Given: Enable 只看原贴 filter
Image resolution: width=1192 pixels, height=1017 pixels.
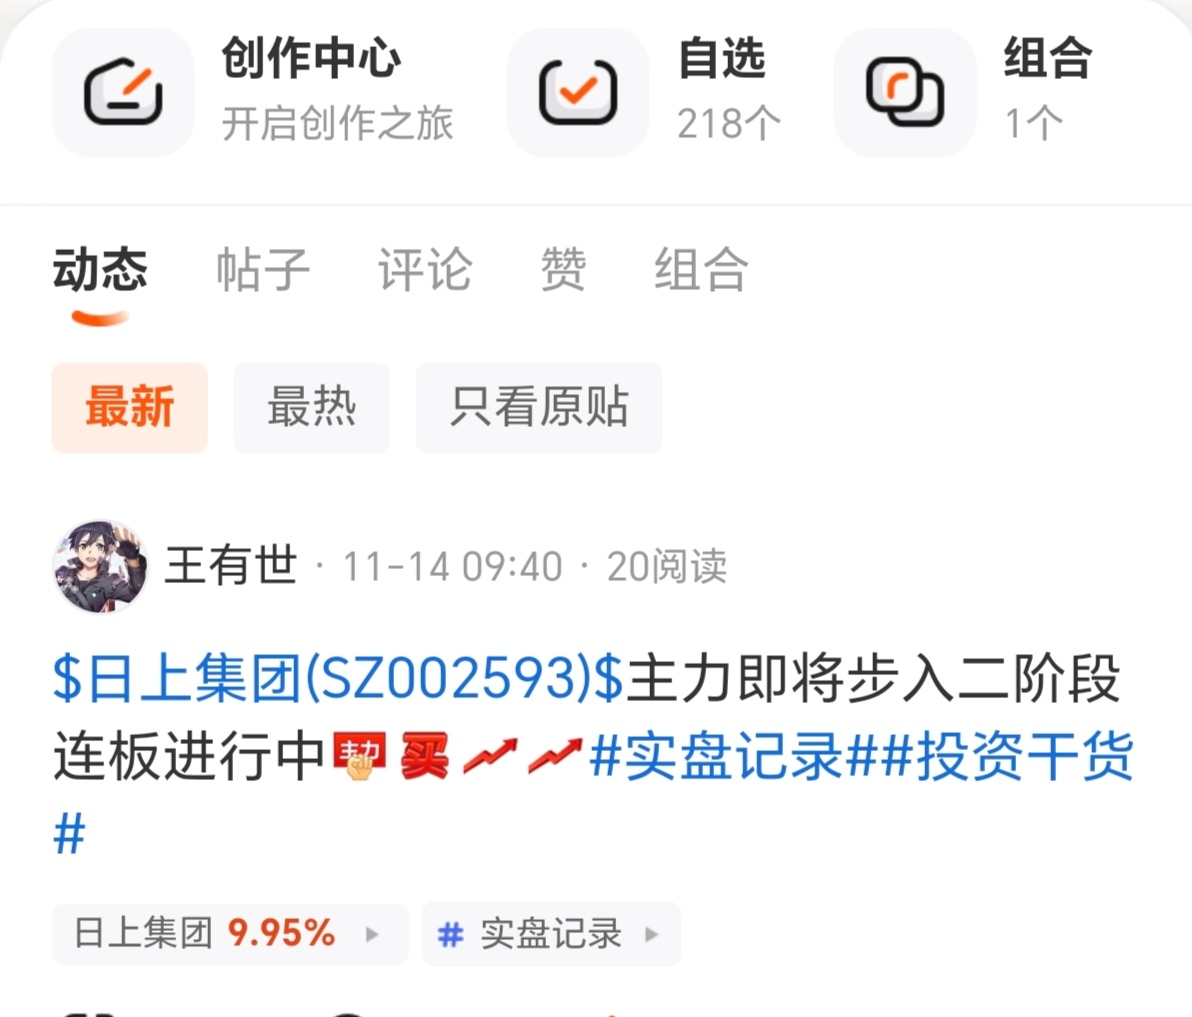Looking at the screenshot, I should [539, 407].
